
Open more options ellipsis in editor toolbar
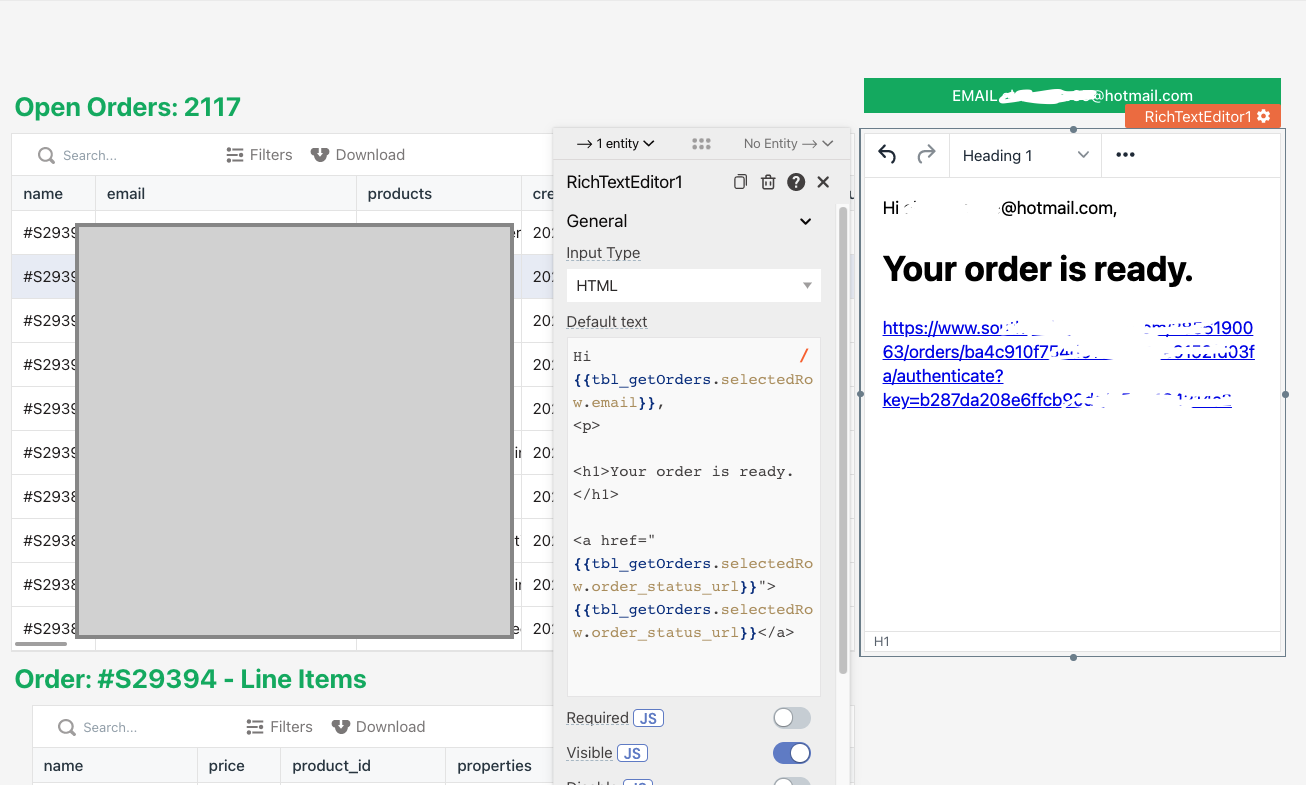tap(1125, 155)
